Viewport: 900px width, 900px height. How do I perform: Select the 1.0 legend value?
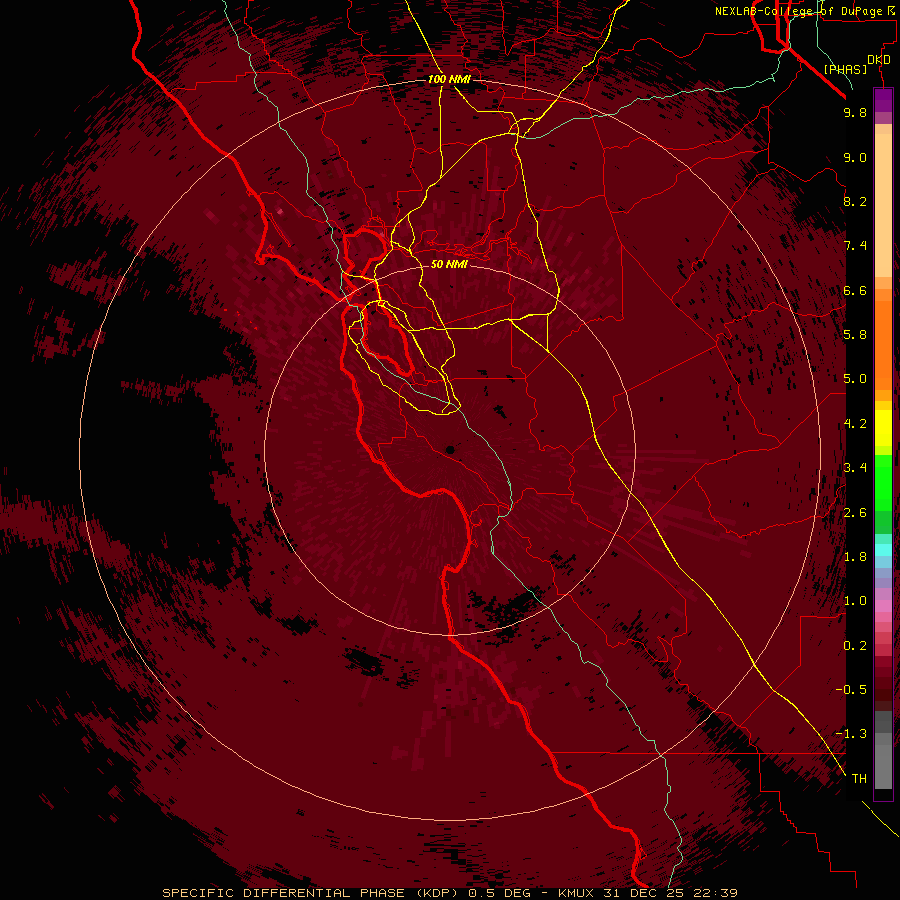[x=855, y=601]
